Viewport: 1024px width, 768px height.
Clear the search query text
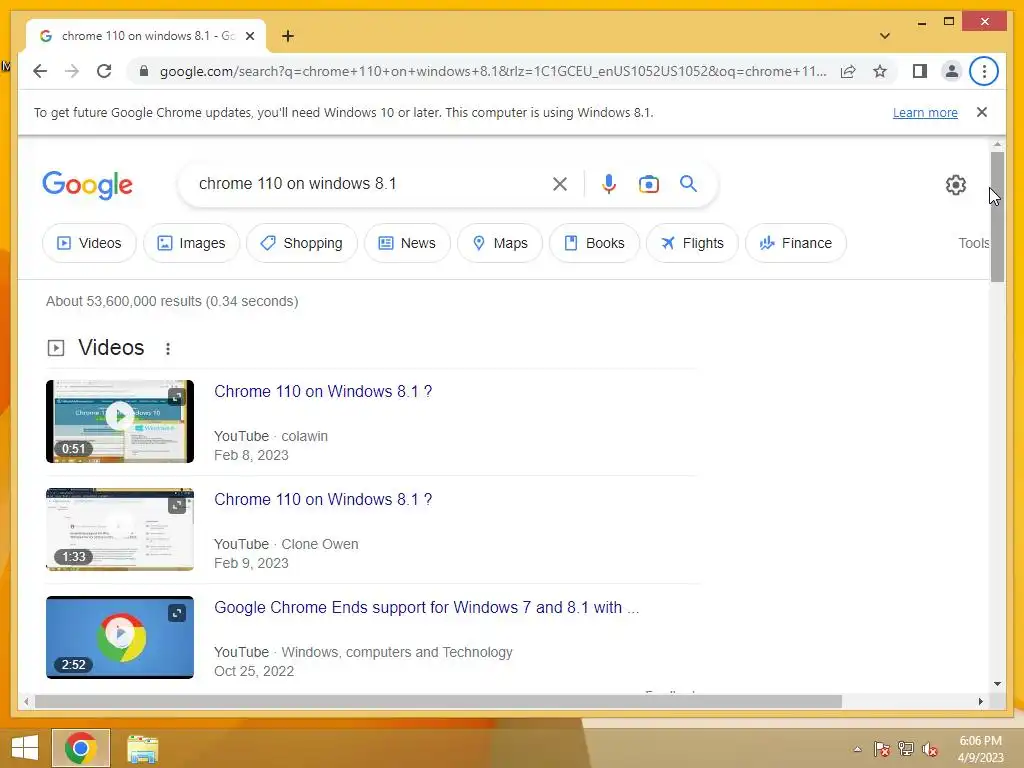pos(560,184)
